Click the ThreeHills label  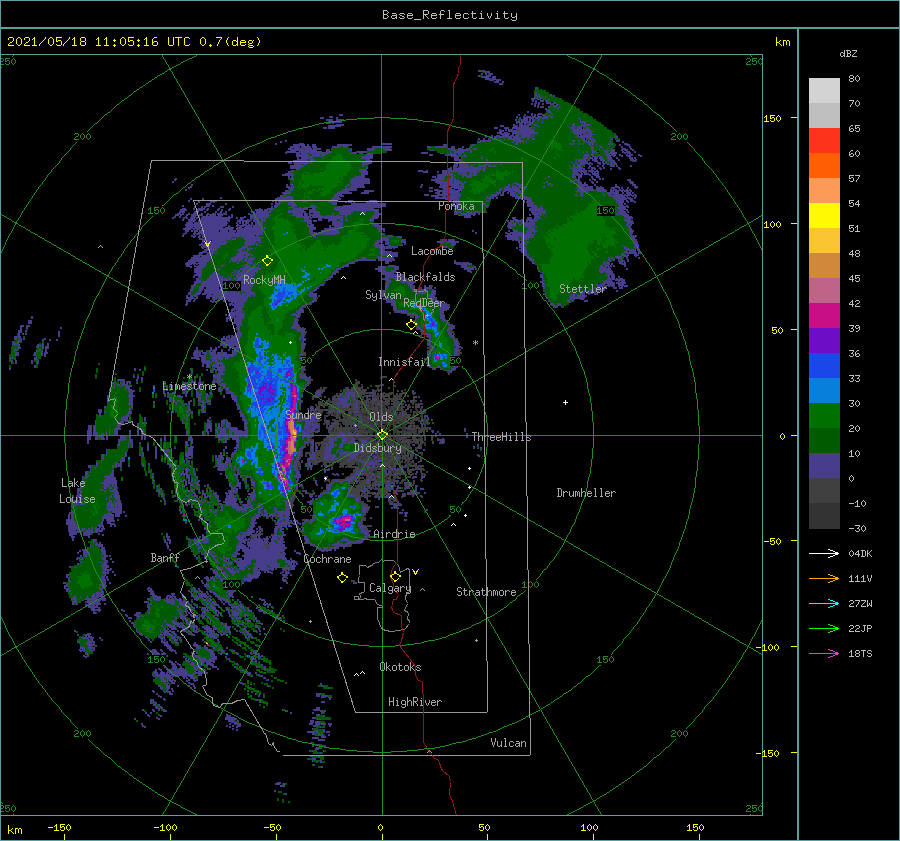(x=501, y=437)
